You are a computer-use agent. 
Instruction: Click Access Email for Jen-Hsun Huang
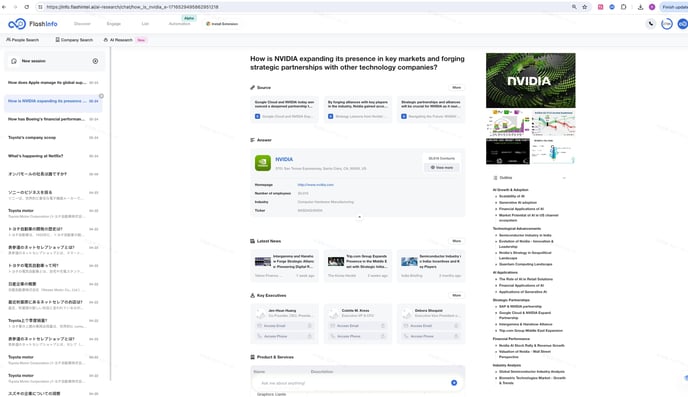(x=284, y=326)
